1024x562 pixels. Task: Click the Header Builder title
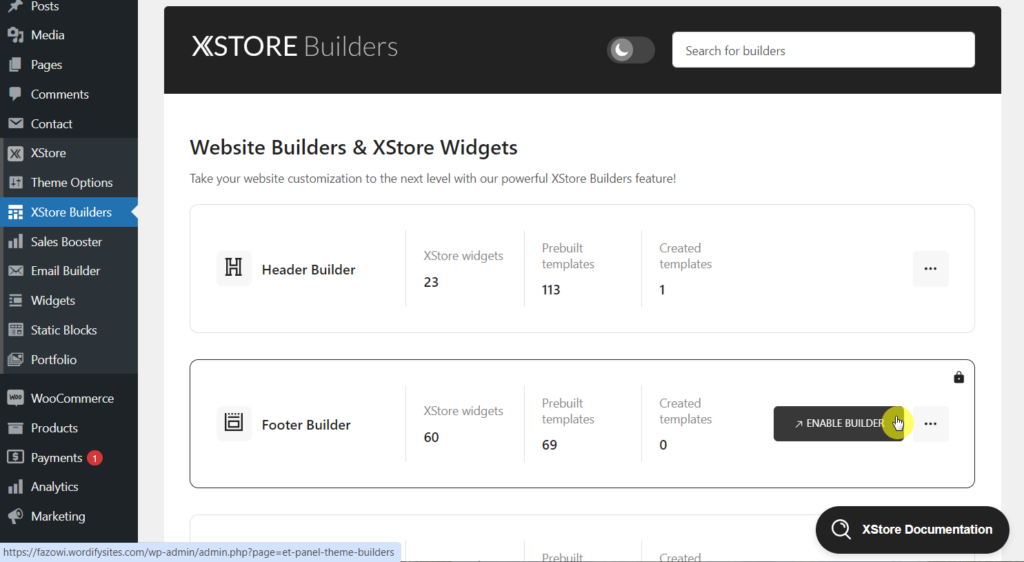click(x=308, y=270)
